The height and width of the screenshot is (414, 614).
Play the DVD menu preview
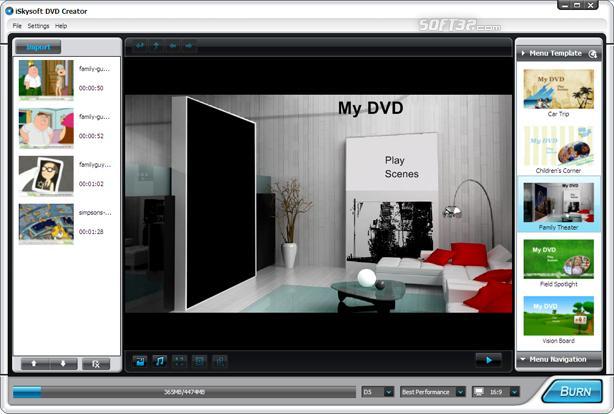(488, 360)
